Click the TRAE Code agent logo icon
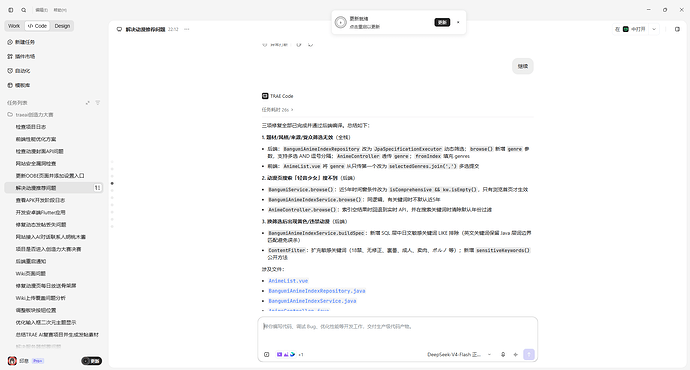690x370 pixels. pos(265,96)
